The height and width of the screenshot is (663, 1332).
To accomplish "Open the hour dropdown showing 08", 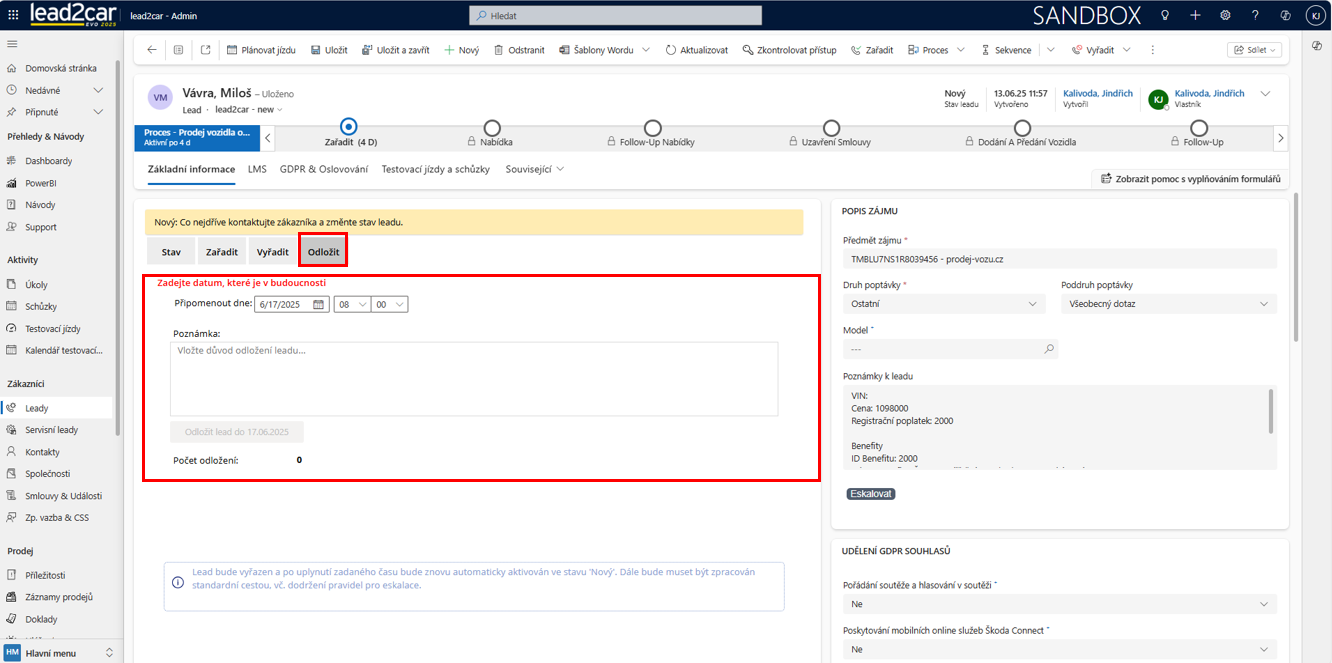I will 350,305.
